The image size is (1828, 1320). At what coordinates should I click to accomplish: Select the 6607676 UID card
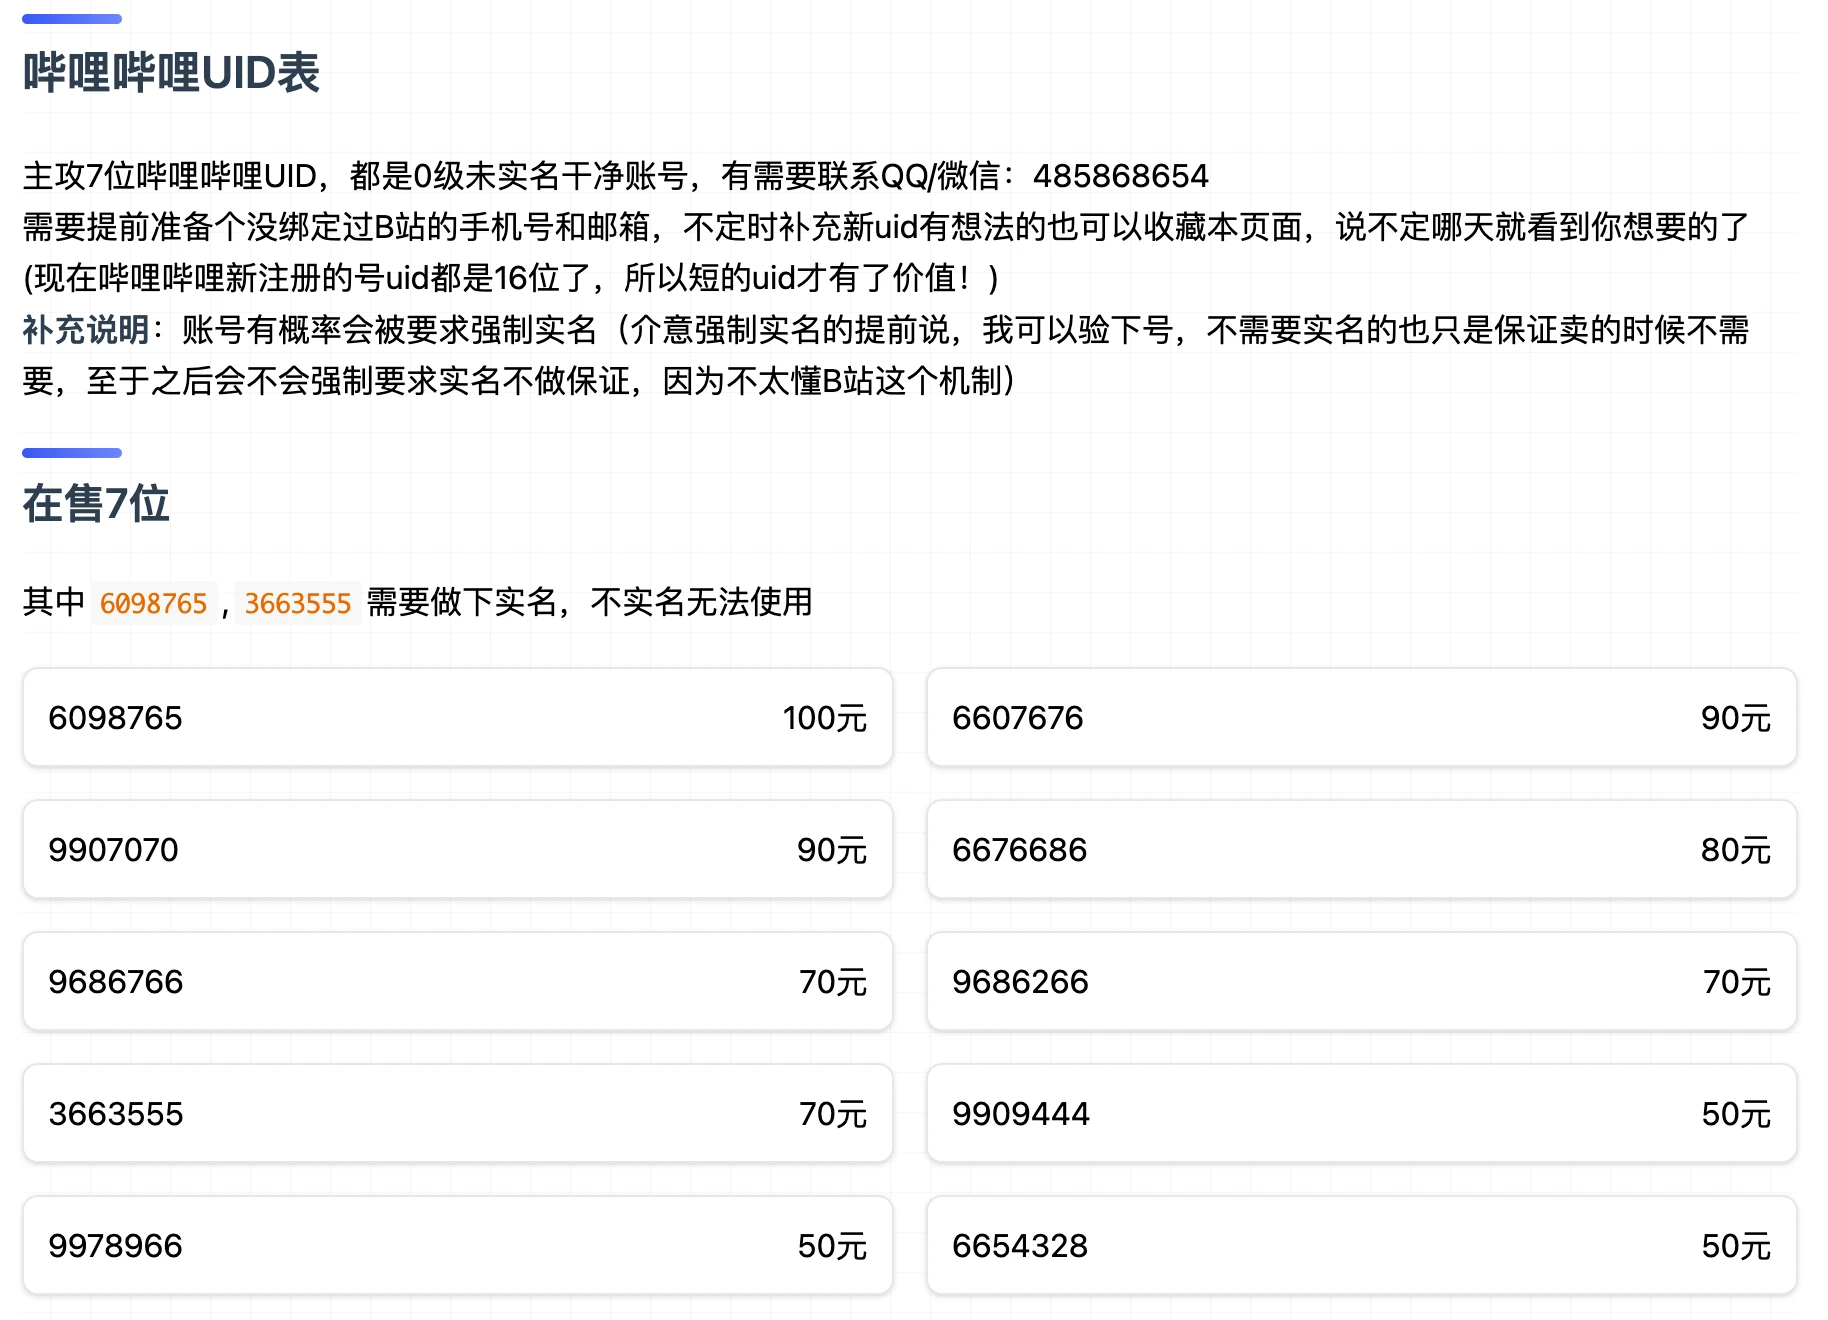pyautogui.click(x=1361, y=717)
